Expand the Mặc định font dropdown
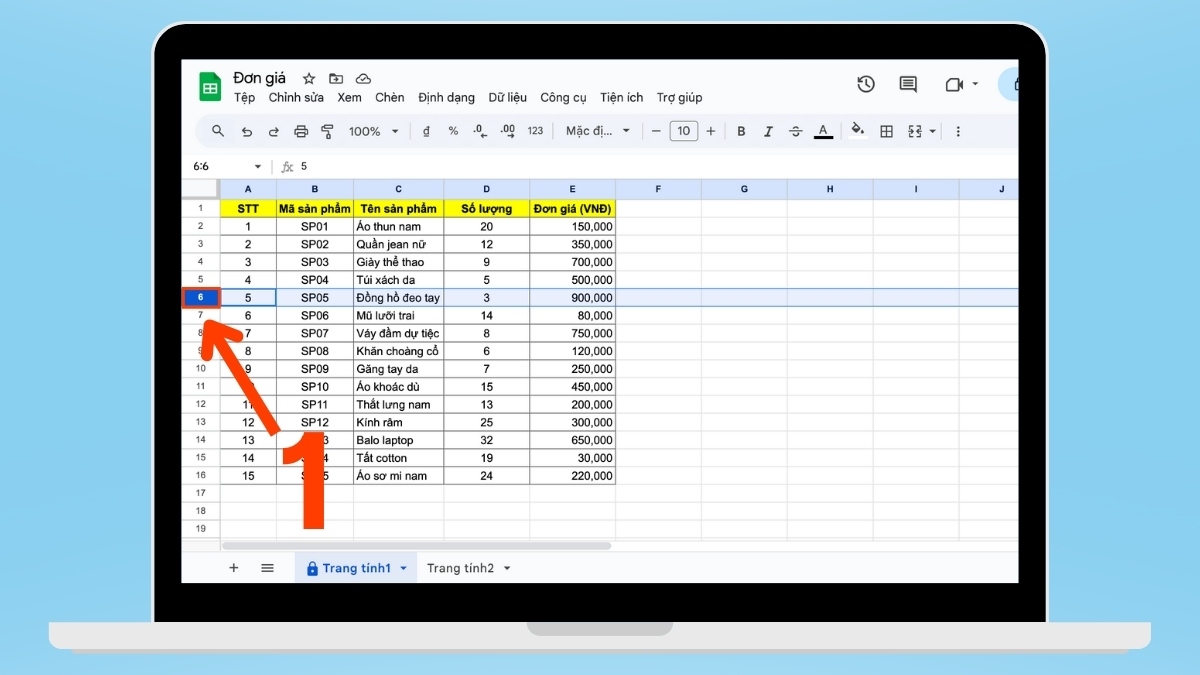Screen dimensions: 1200x675 click(598, 131)
